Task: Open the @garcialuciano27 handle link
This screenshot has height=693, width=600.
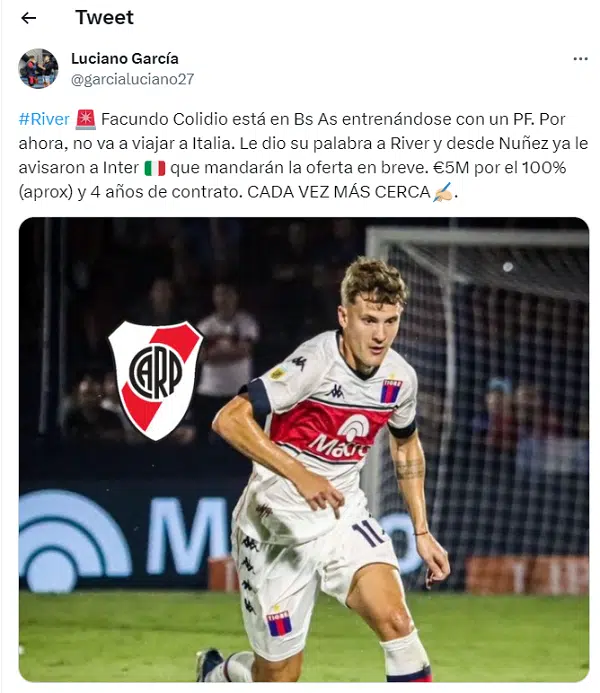Action: point(133,79)
